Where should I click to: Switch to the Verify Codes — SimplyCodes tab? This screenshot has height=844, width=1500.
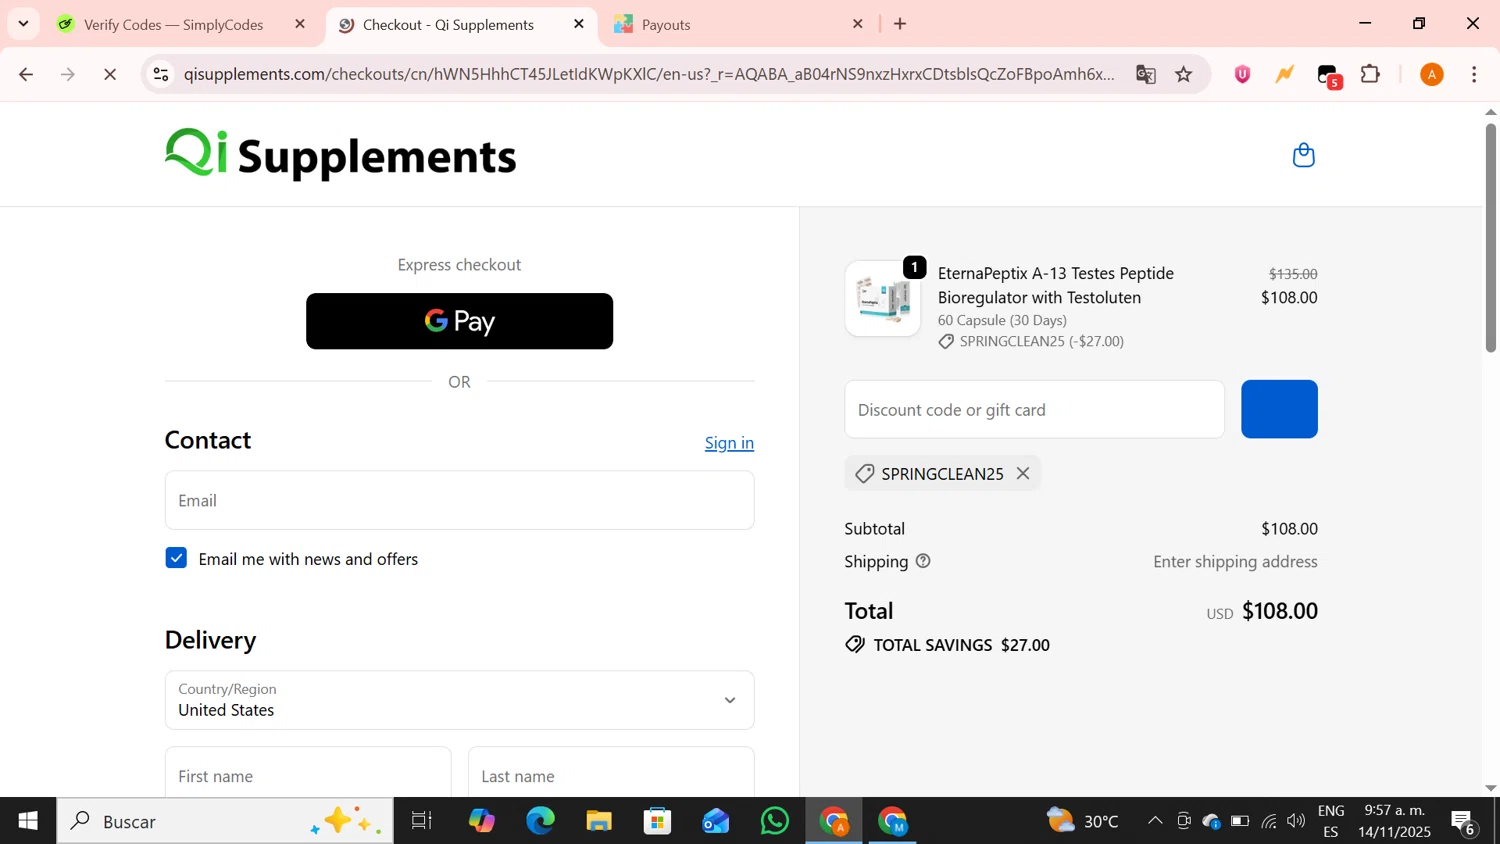pos(173,24)
